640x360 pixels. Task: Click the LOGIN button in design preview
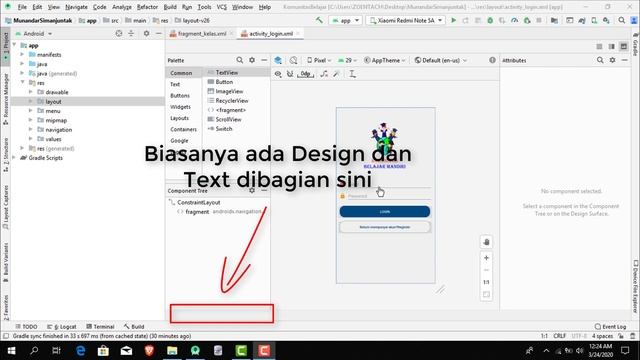click(384, 211)
